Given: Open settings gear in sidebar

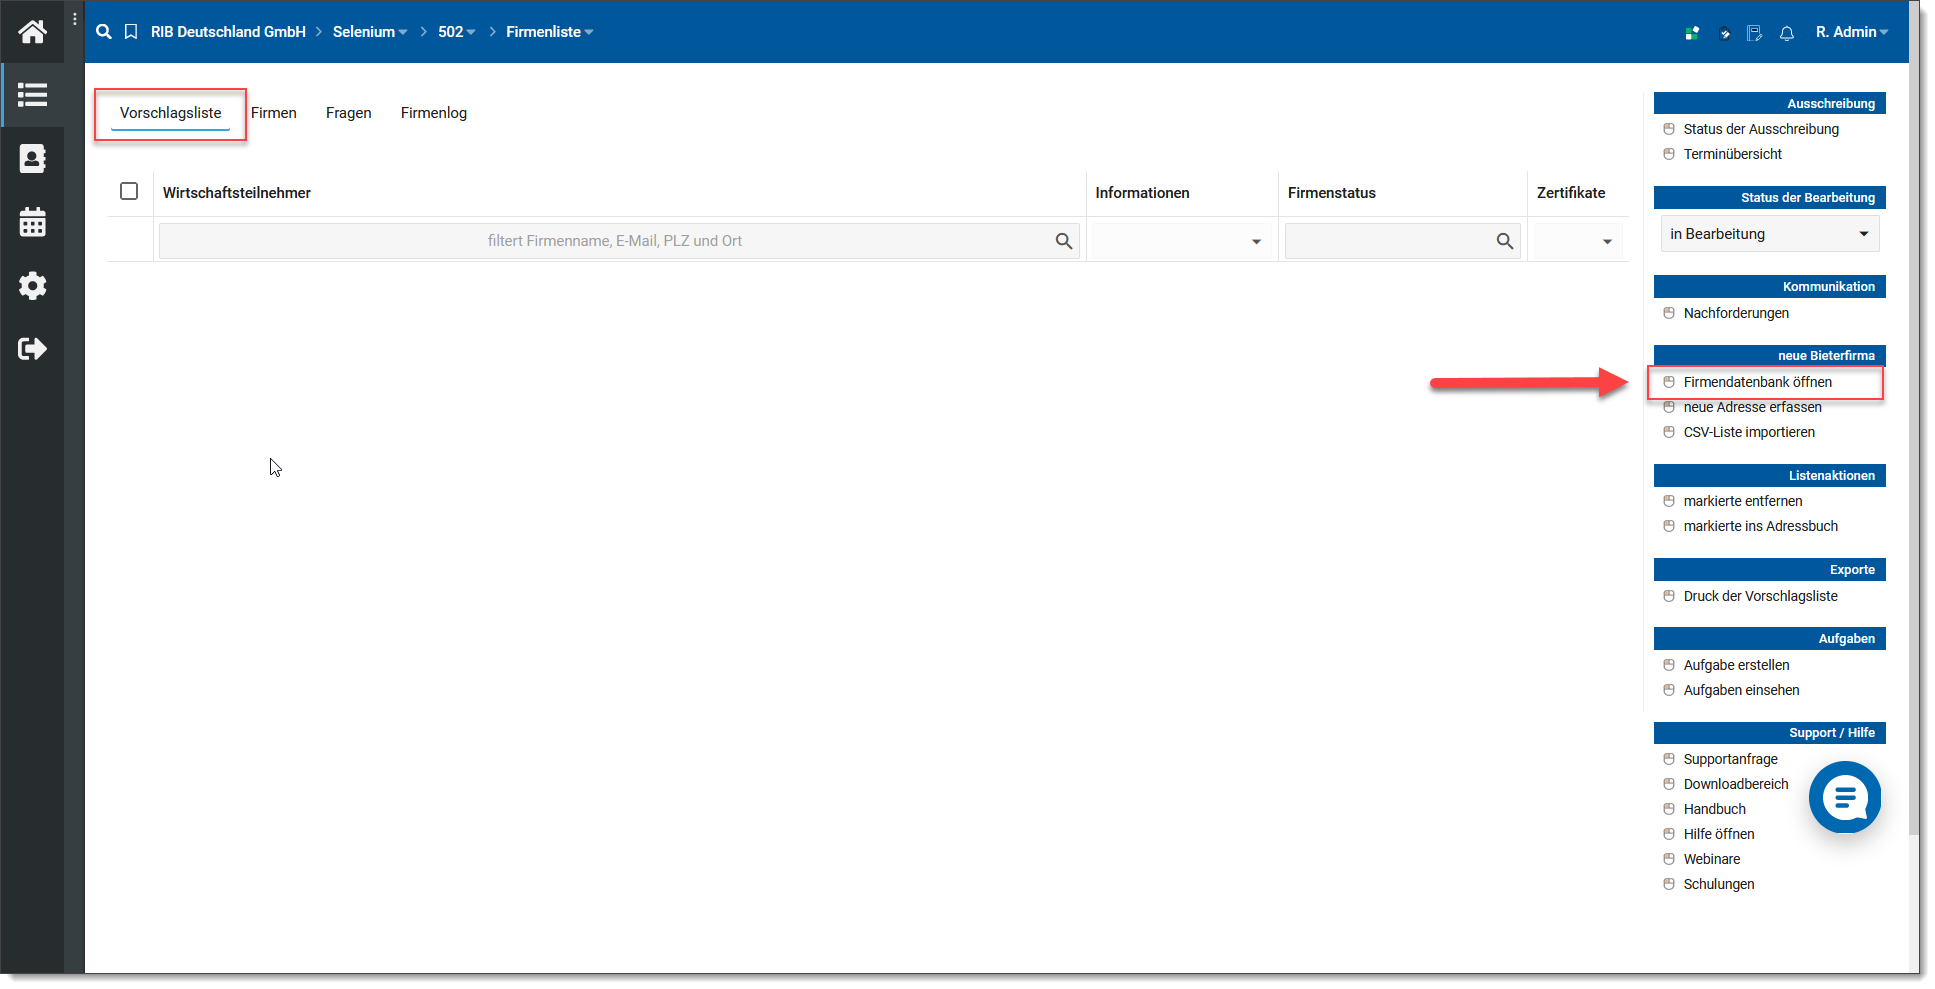Looking at the screenshot, I should pos(32,286).
